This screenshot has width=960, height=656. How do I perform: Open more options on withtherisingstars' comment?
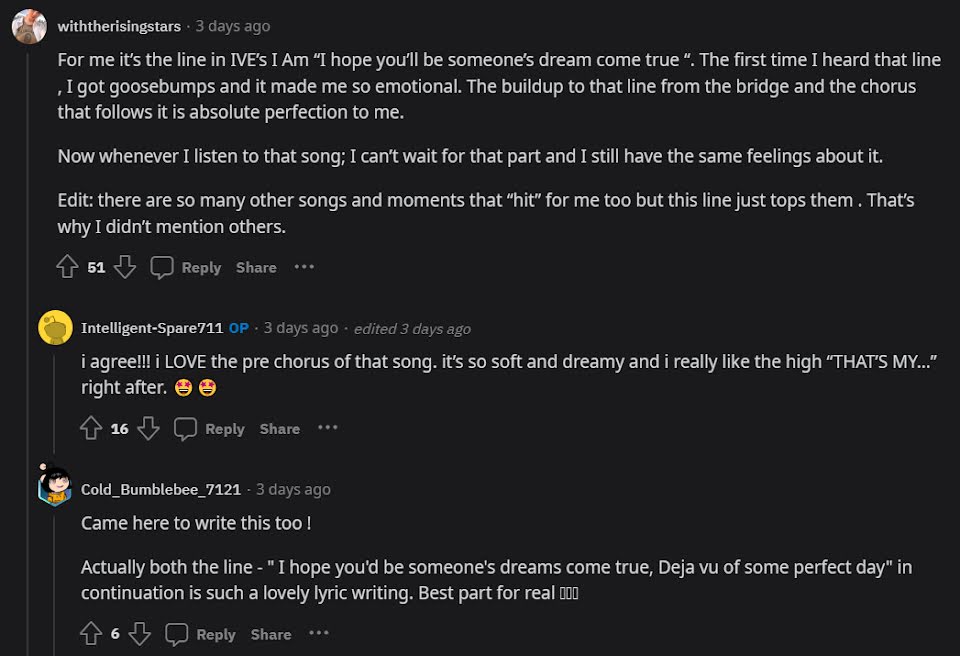coord(304,267)
